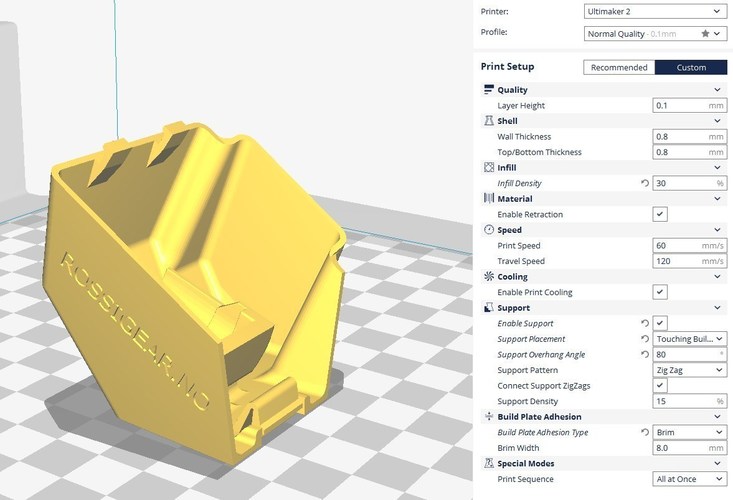Viewport: 733px width, 500px height.
Task: Open Print Sequence All at Once dropdown
Action: click(689, 479)
